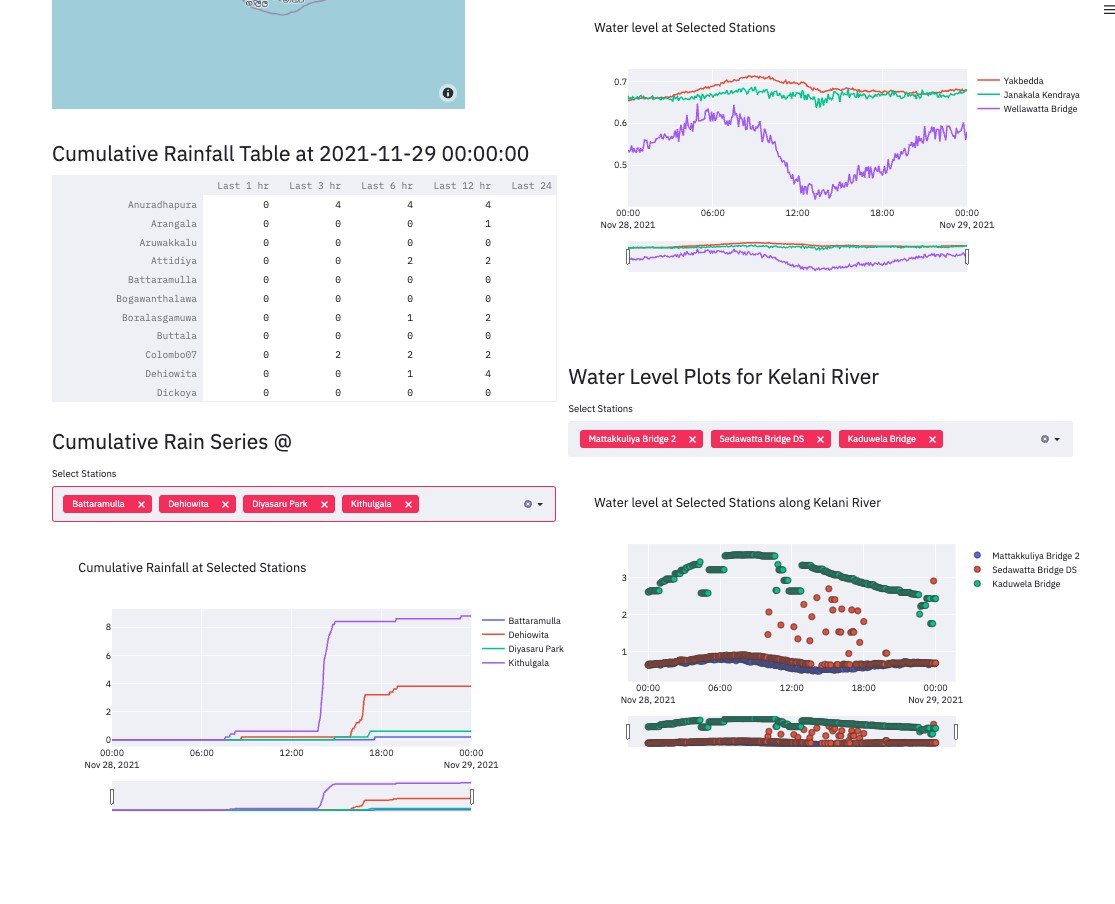The image size is (1115, 904).
Task: Clear all Kelani River stations
Action: click(1045, 439)
